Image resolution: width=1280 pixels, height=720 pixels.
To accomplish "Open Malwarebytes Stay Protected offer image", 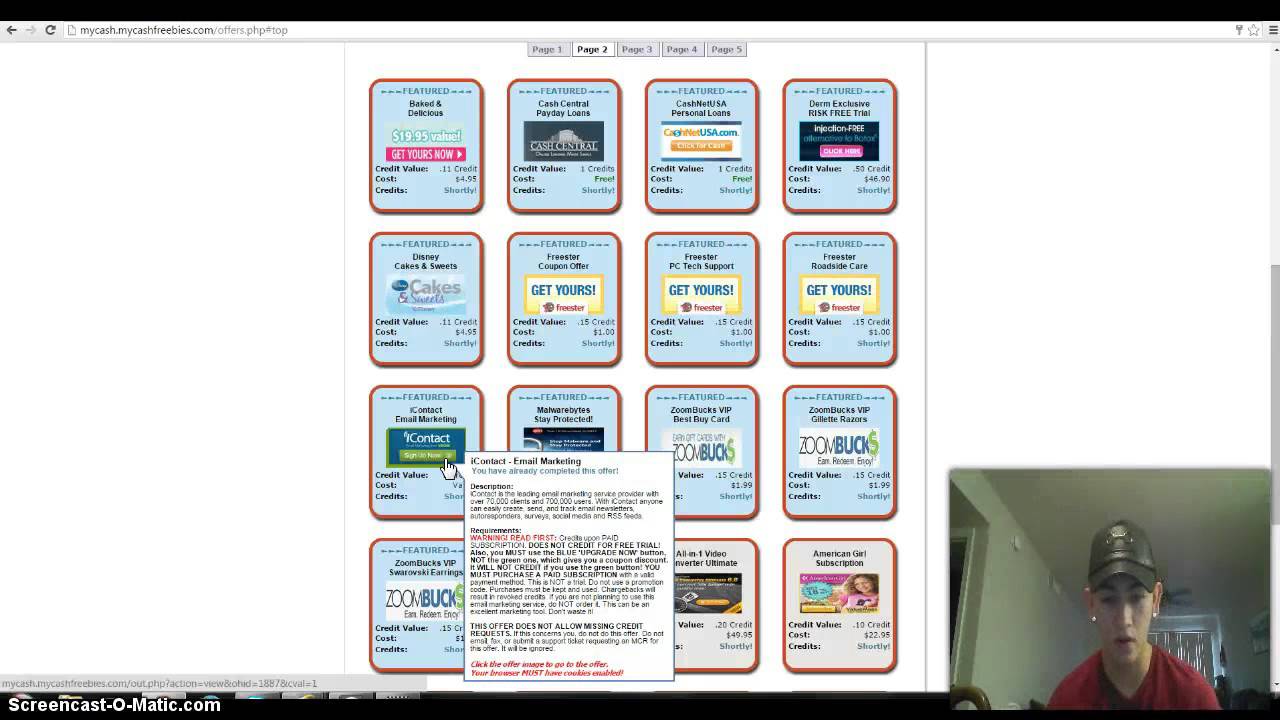I will 564,439.
